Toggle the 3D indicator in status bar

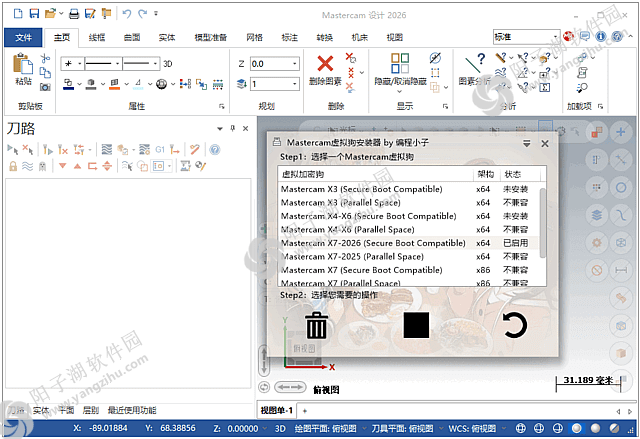point(280,428)
